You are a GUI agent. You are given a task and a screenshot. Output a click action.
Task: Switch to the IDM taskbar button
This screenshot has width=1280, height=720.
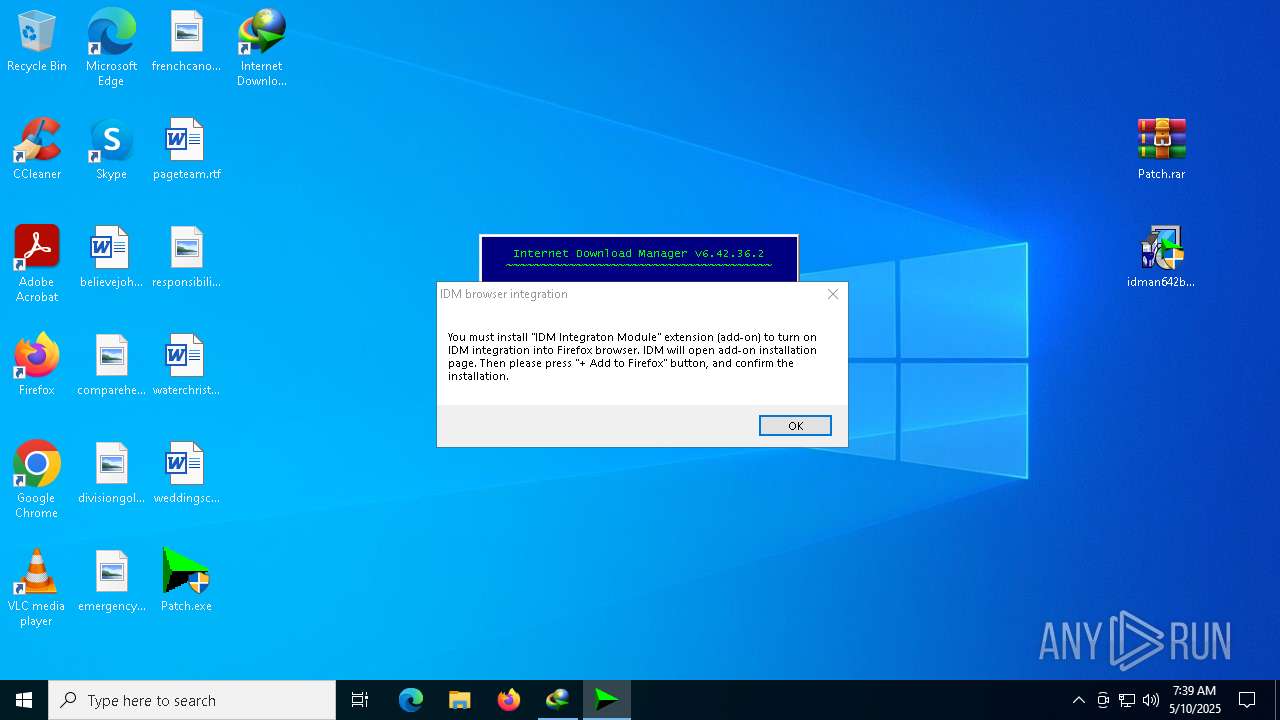(558, 700)
